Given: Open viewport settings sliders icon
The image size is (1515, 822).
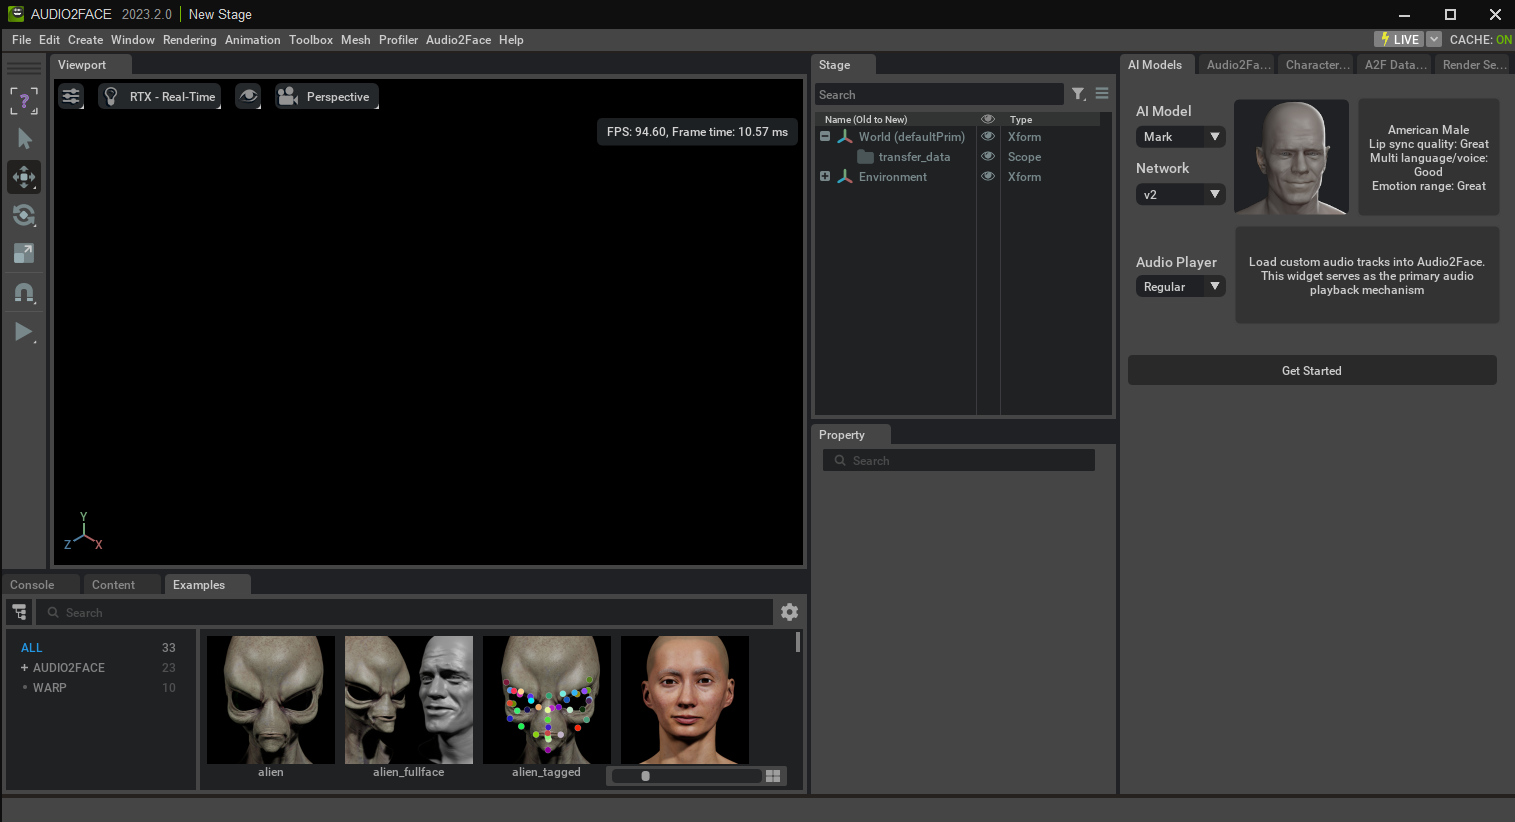Looking at the screenshot, I should pos(71,97).
